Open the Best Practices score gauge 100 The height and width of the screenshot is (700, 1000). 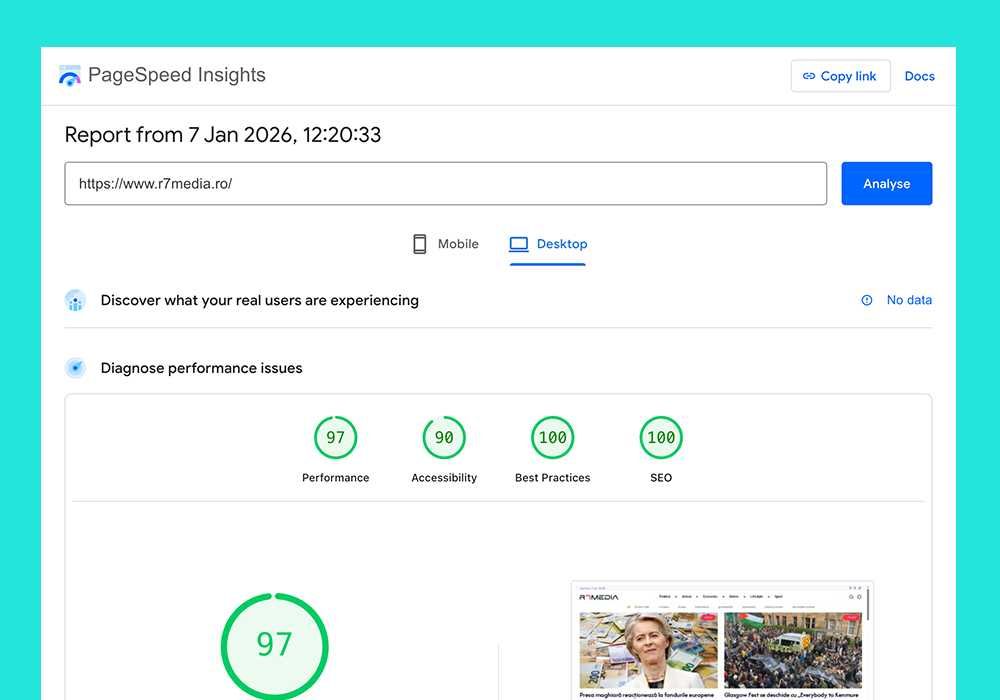pyautogui.click(x=552, y=437)
